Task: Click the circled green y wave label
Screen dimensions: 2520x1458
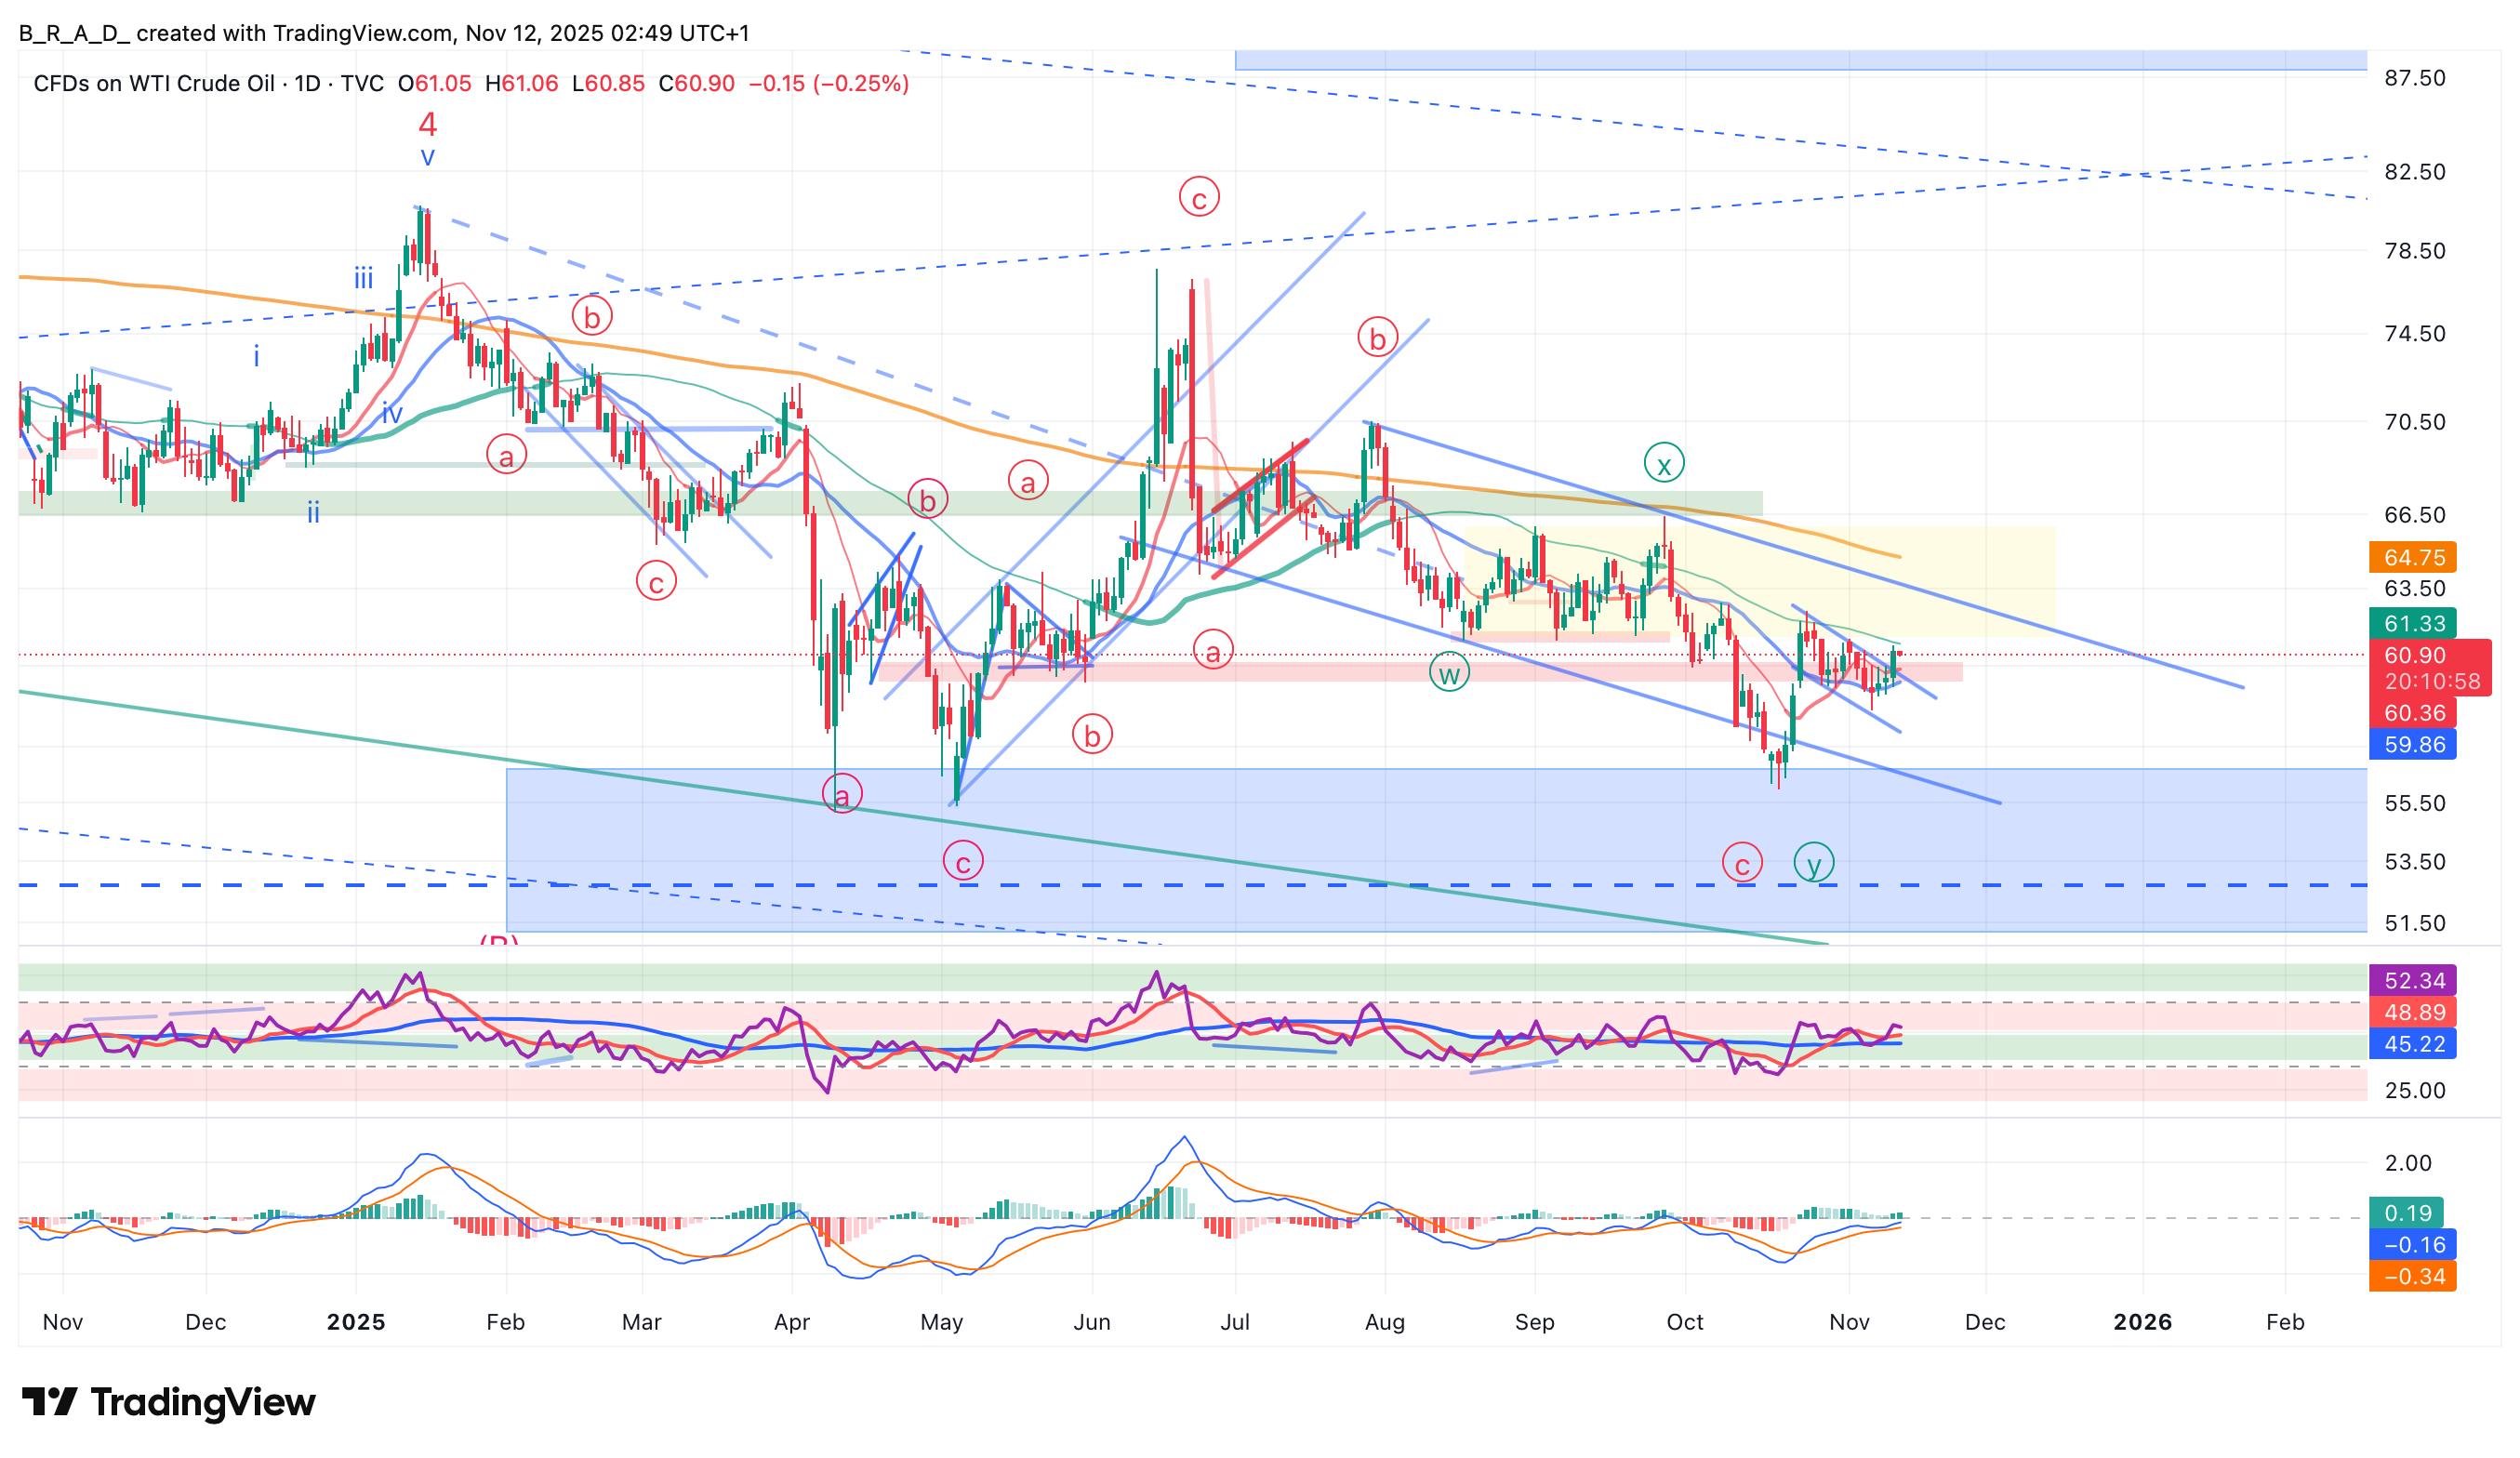Action: pyautogui.click(x=1813, y=862)
